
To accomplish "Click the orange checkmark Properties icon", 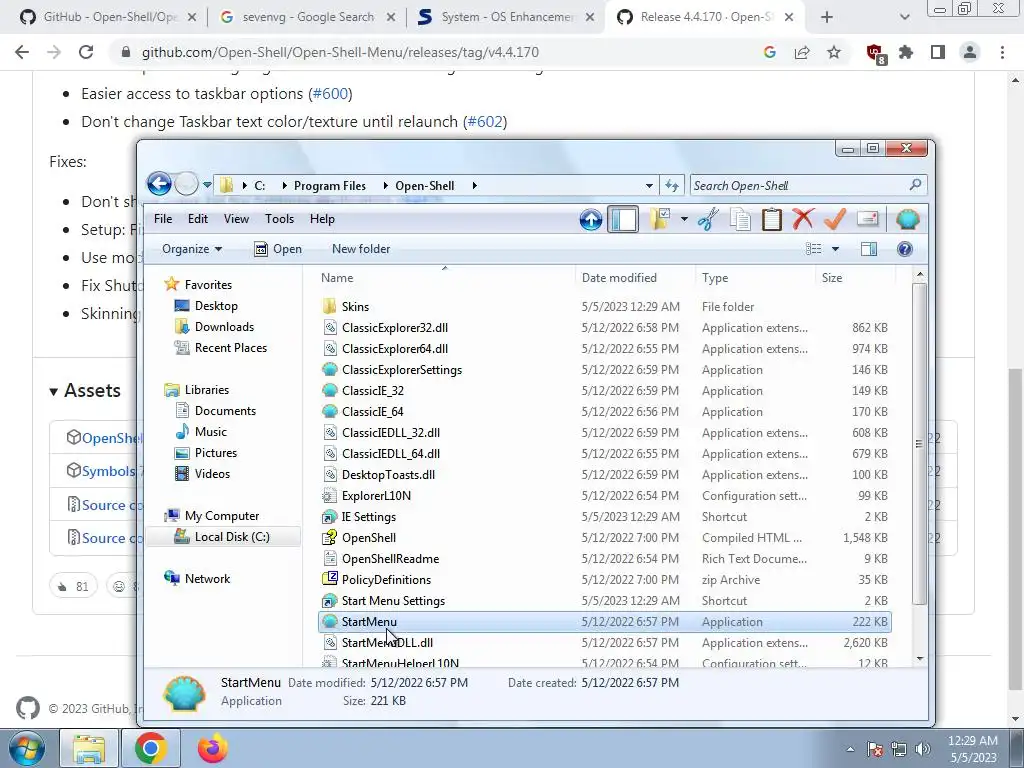I will [835, 219].
